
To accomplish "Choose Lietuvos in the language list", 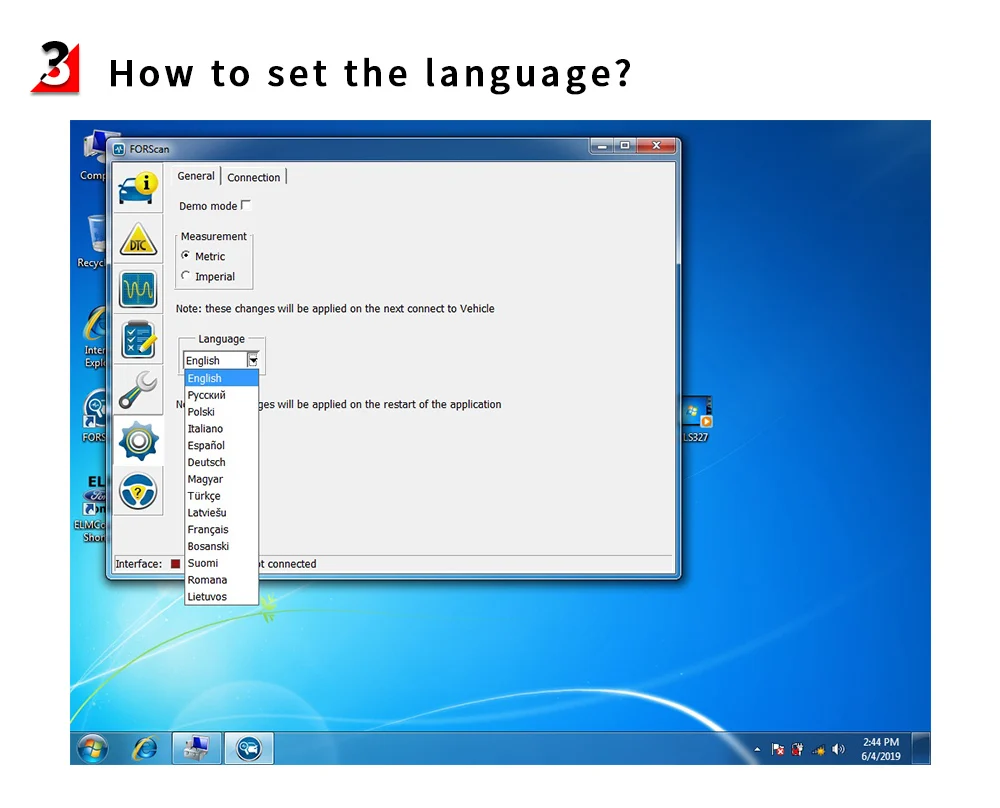I will pyautogui.click(x=221, y=596).
